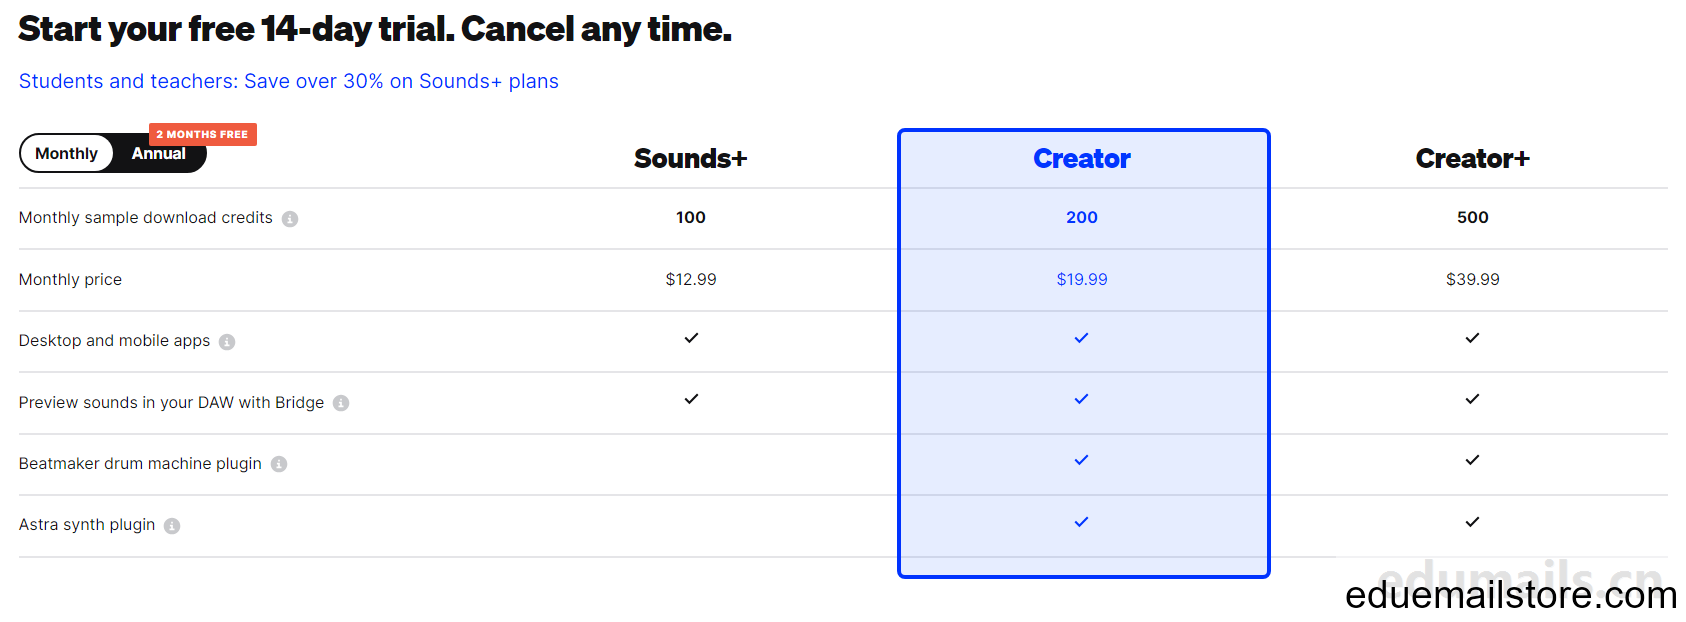The height and width of the screenshot is (622, 1686).
Task: Switch billing to Monthly
Action: click(67, 153)
